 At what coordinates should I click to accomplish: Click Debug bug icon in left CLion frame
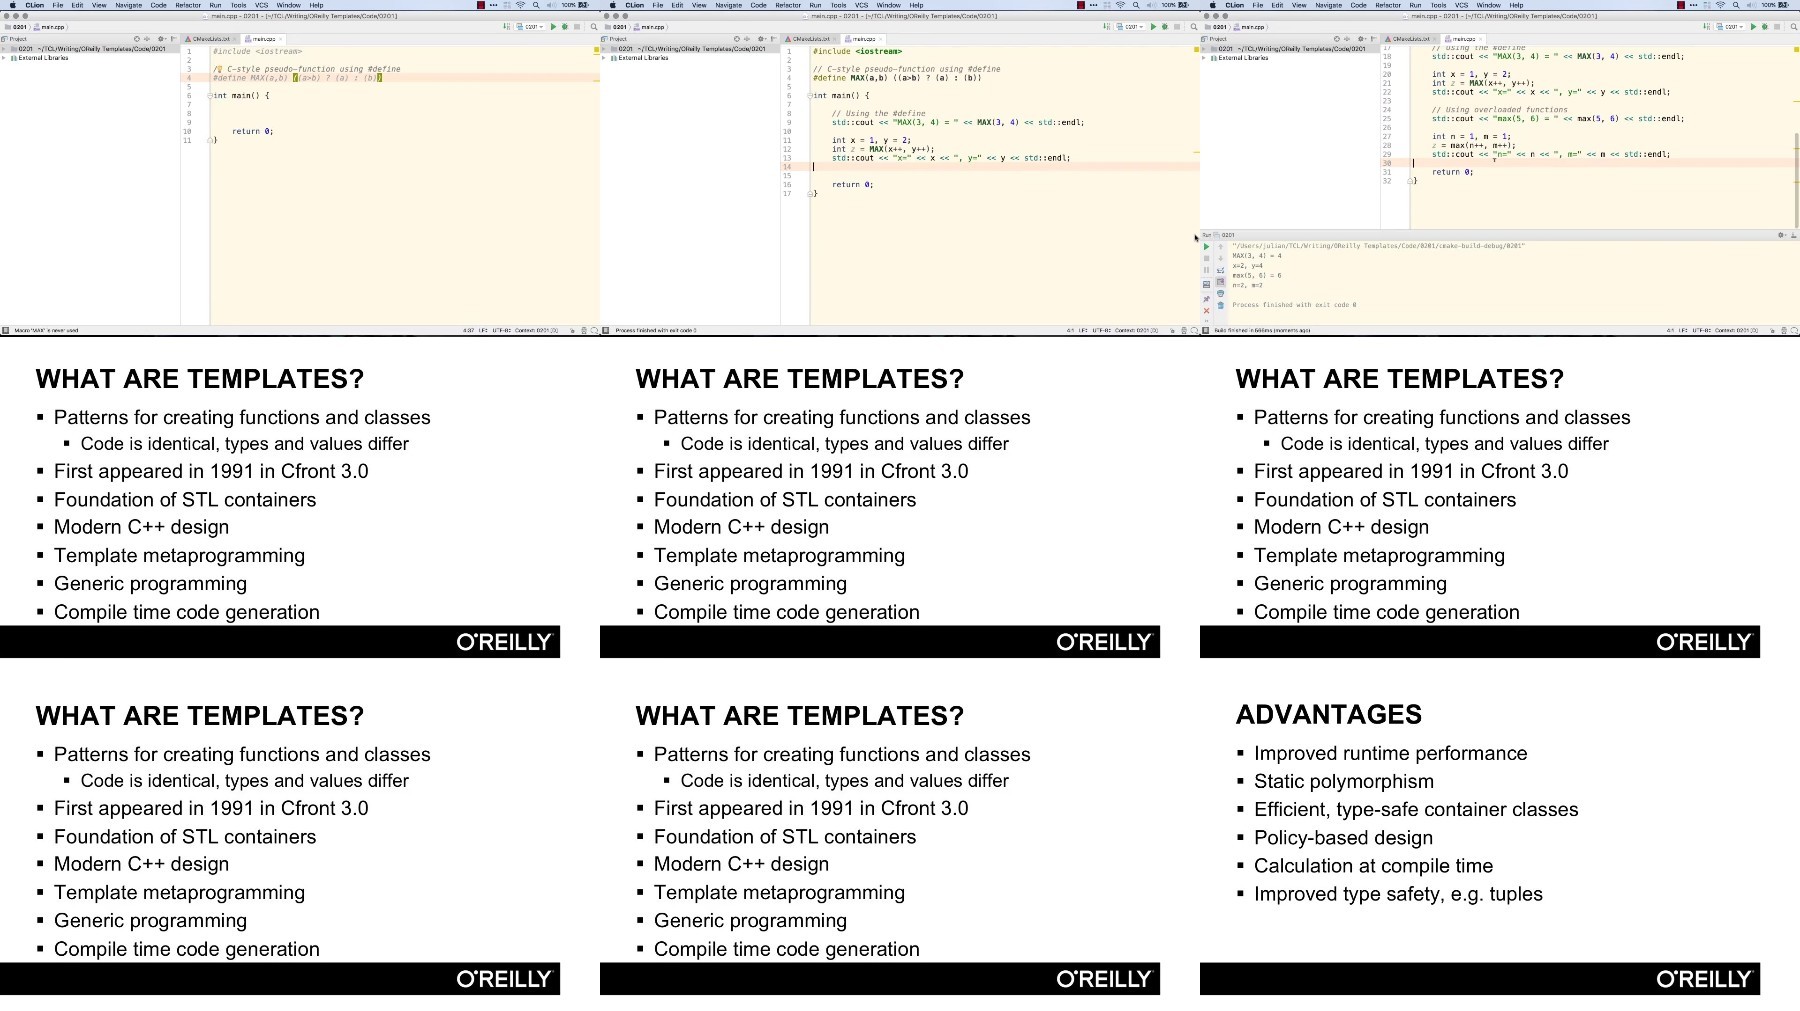565,27
